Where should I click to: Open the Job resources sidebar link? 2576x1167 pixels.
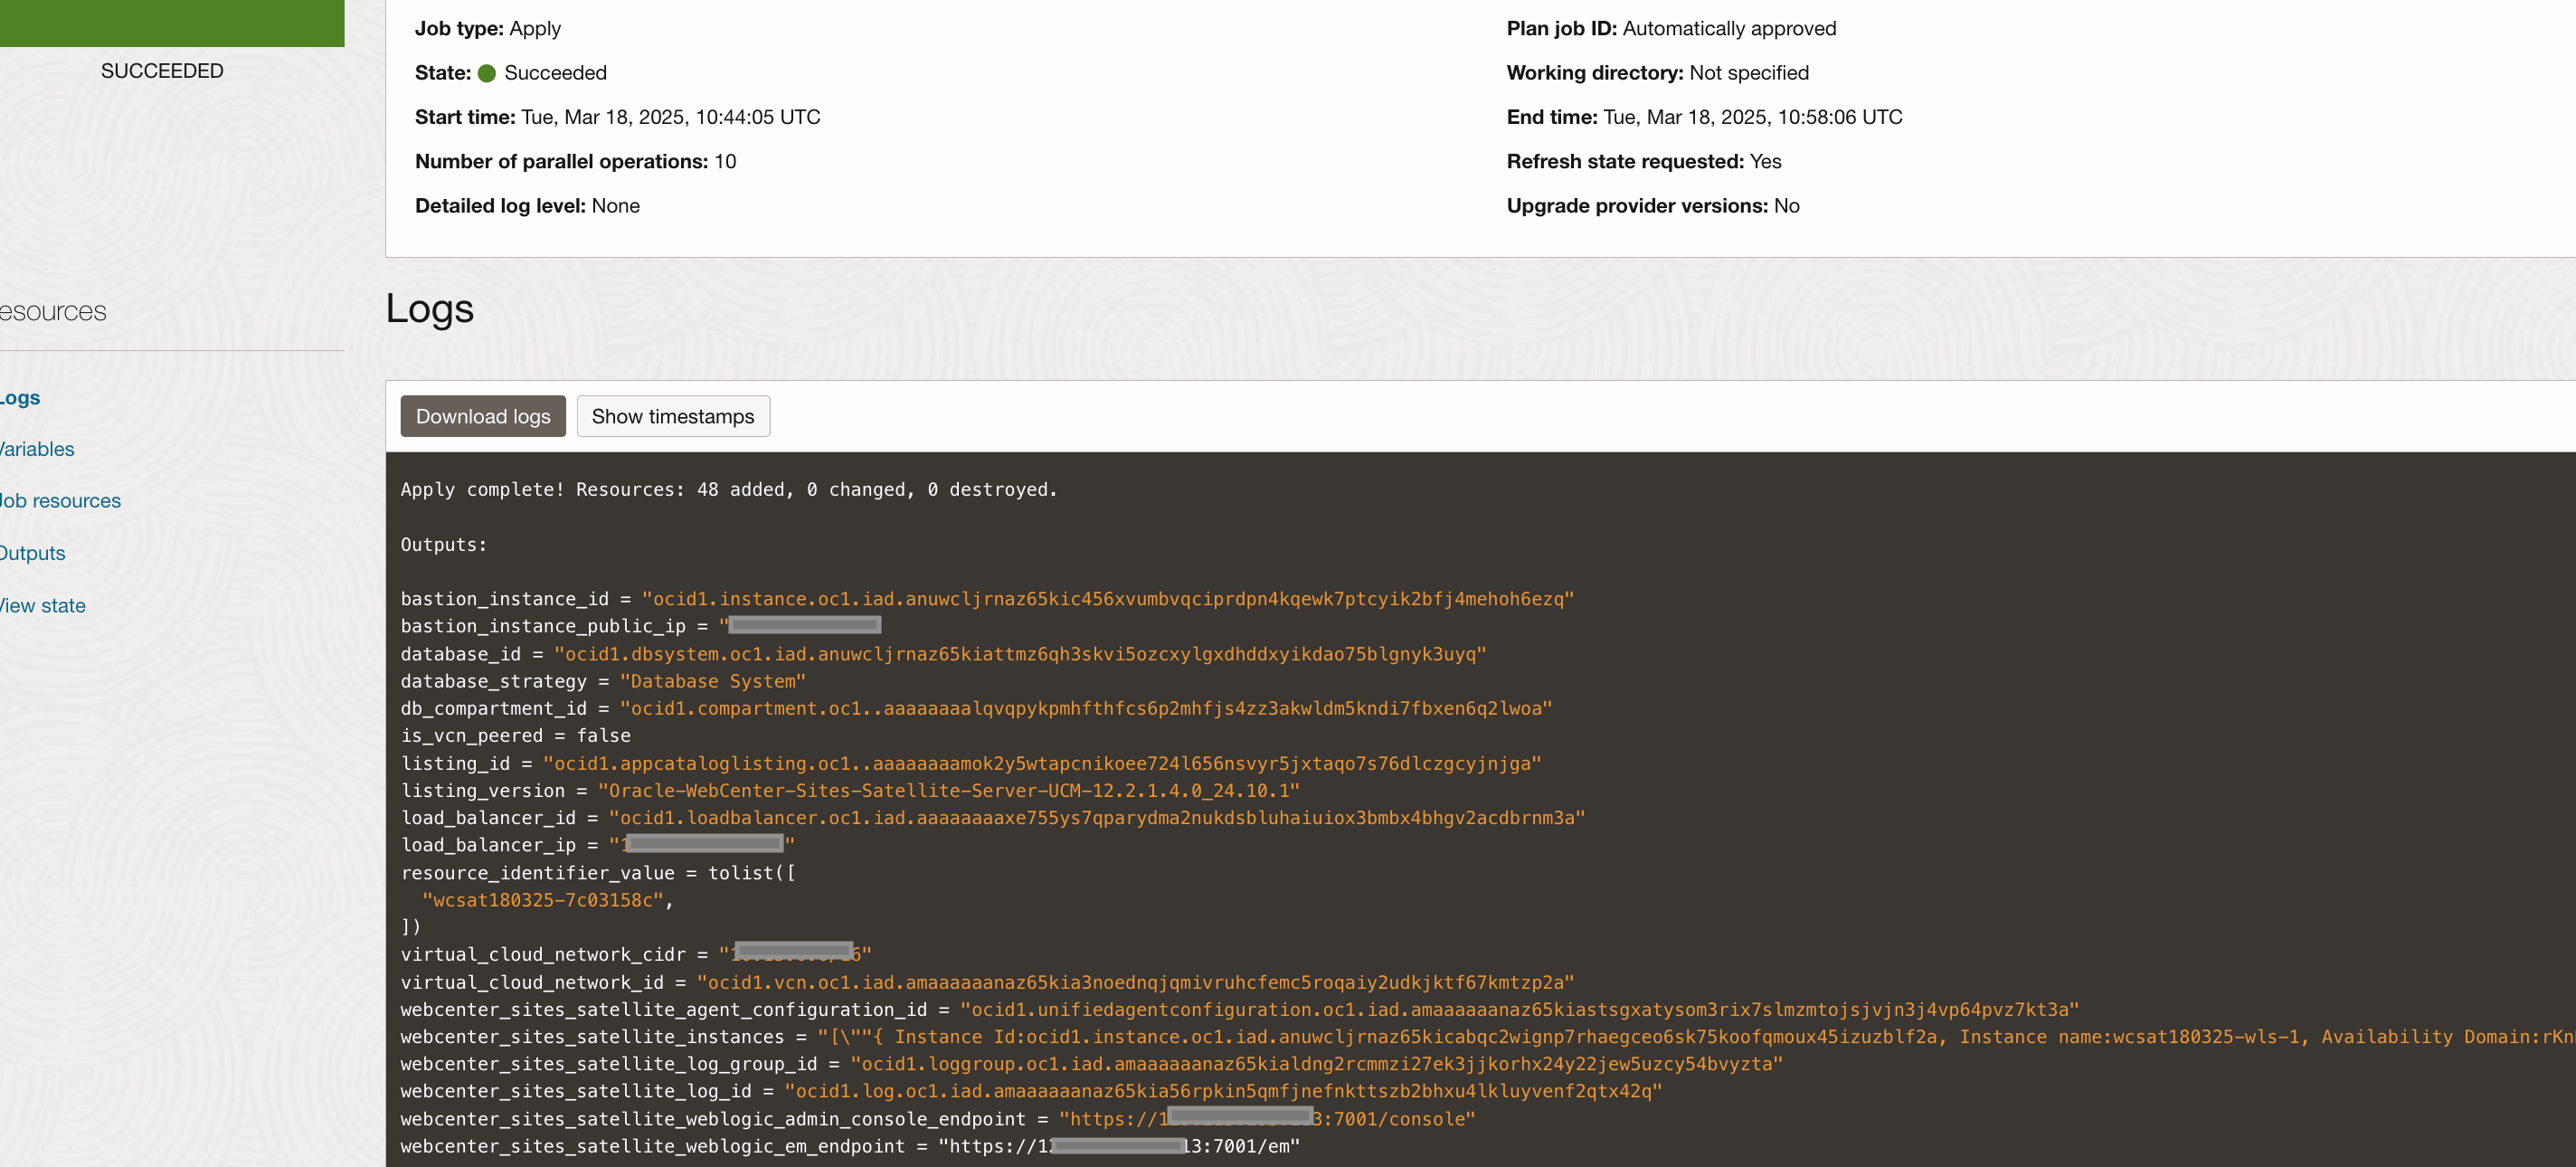point(60,501)
